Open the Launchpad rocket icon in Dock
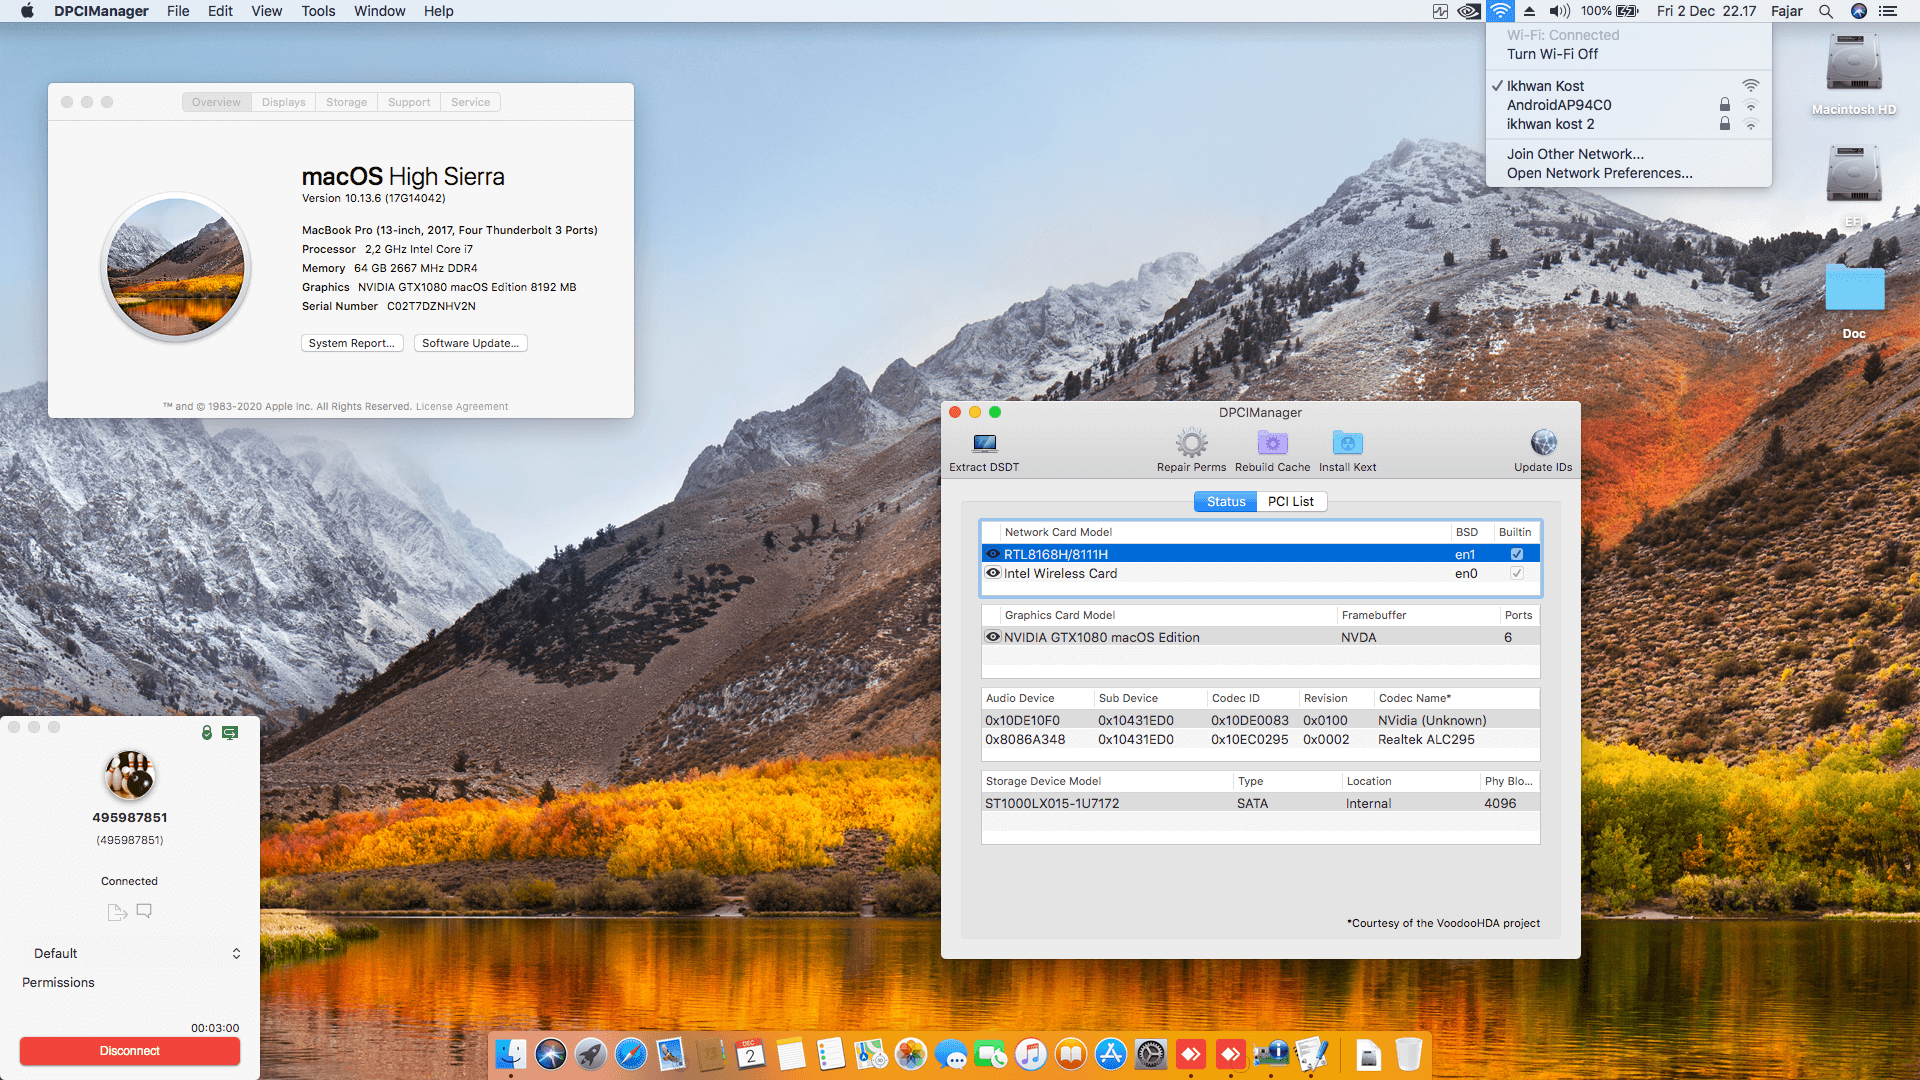The height and width of the screenshot is (1080, 1920). coord(591,1054)
